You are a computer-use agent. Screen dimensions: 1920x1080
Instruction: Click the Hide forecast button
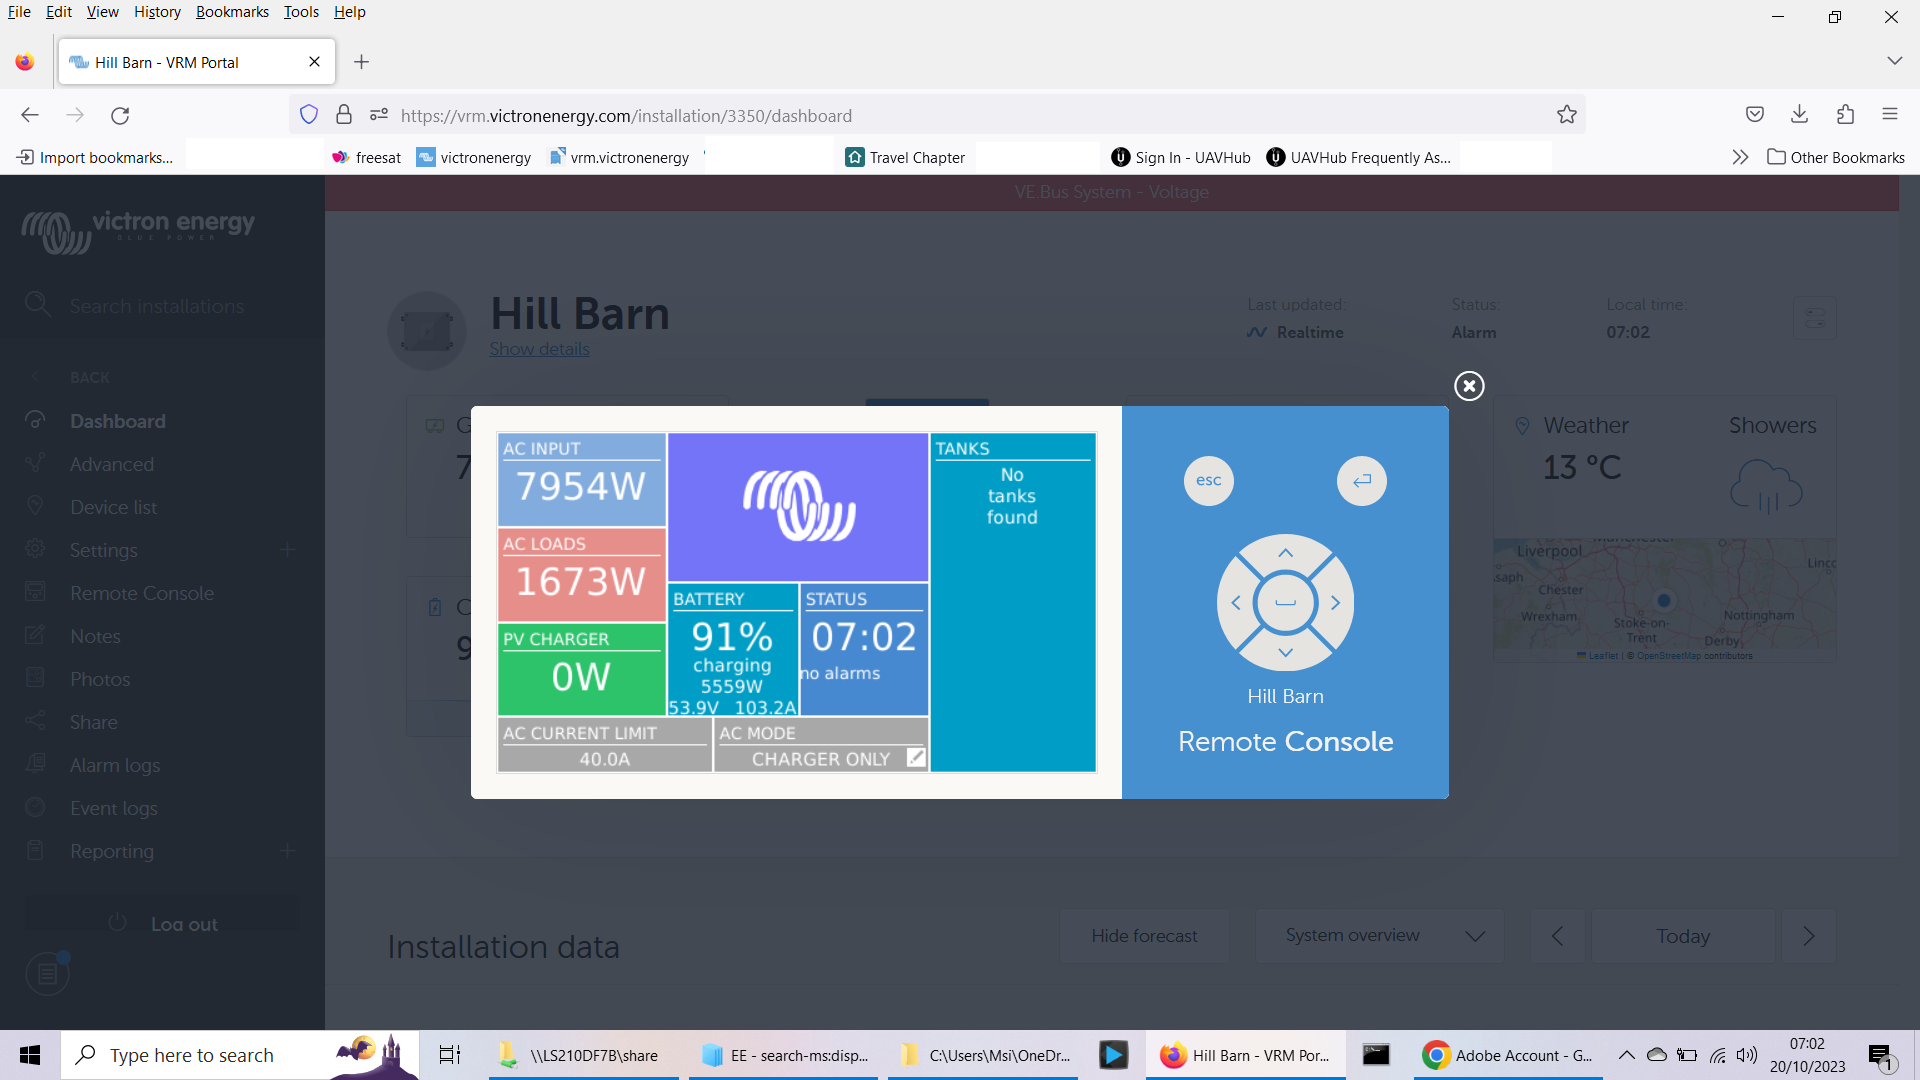click(1144, 936)
